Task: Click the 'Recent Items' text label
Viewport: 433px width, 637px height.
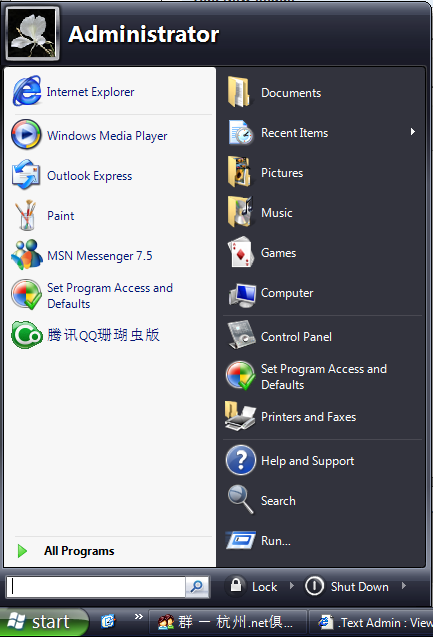Action: (294, 133)
